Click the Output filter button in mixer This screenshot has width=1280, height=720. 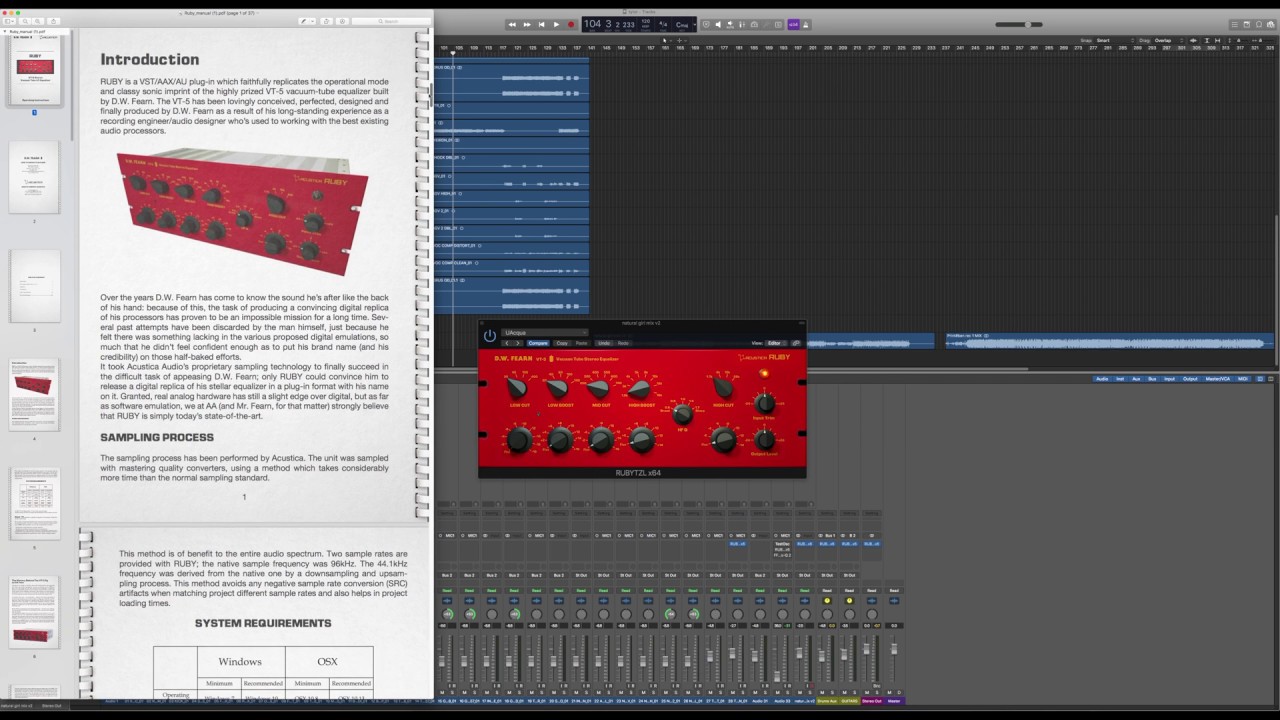tap(1190, 379)
